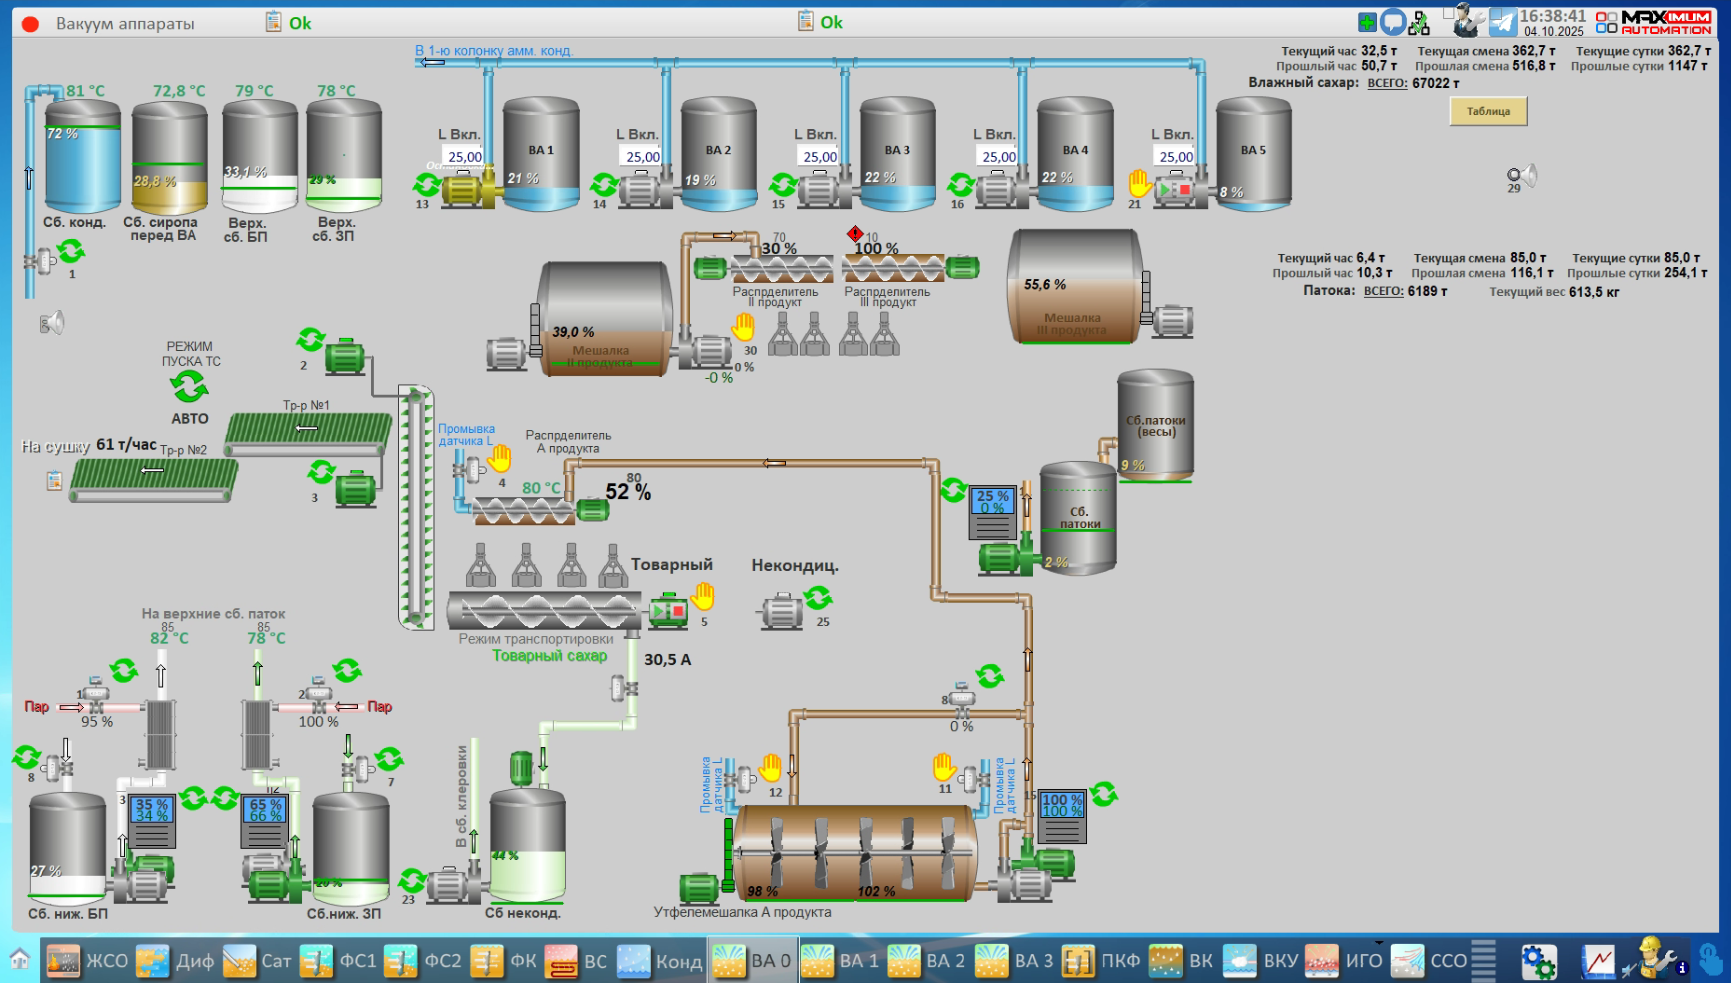Click the L Вкл. field of ВА 3

[x=820, y=157]
